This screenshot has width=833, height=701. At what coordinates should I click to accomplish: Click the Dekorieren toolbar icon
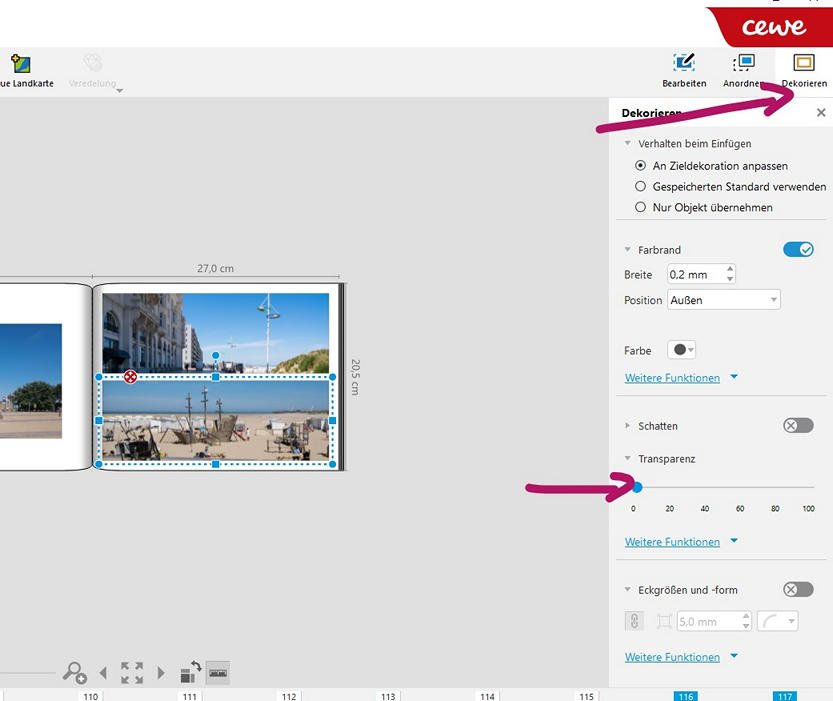804,69
